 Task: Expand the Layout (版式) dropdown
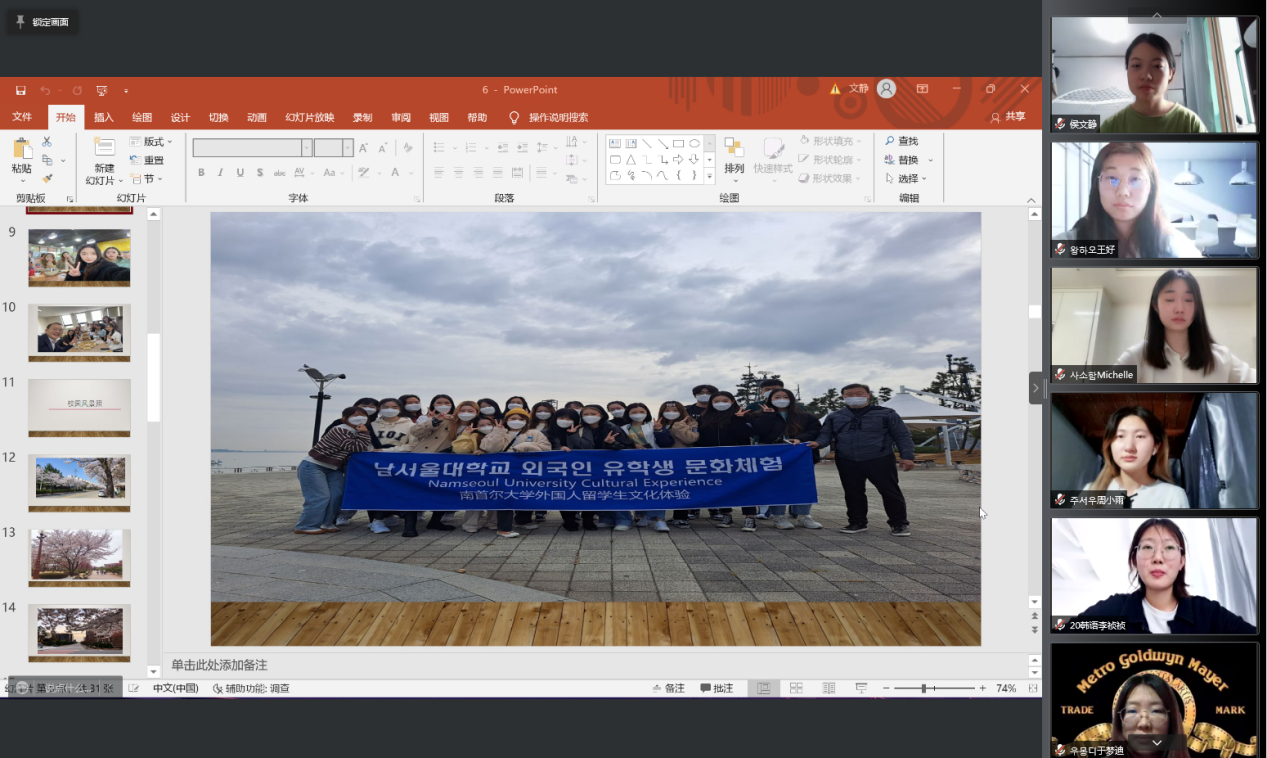pos(170,142)
